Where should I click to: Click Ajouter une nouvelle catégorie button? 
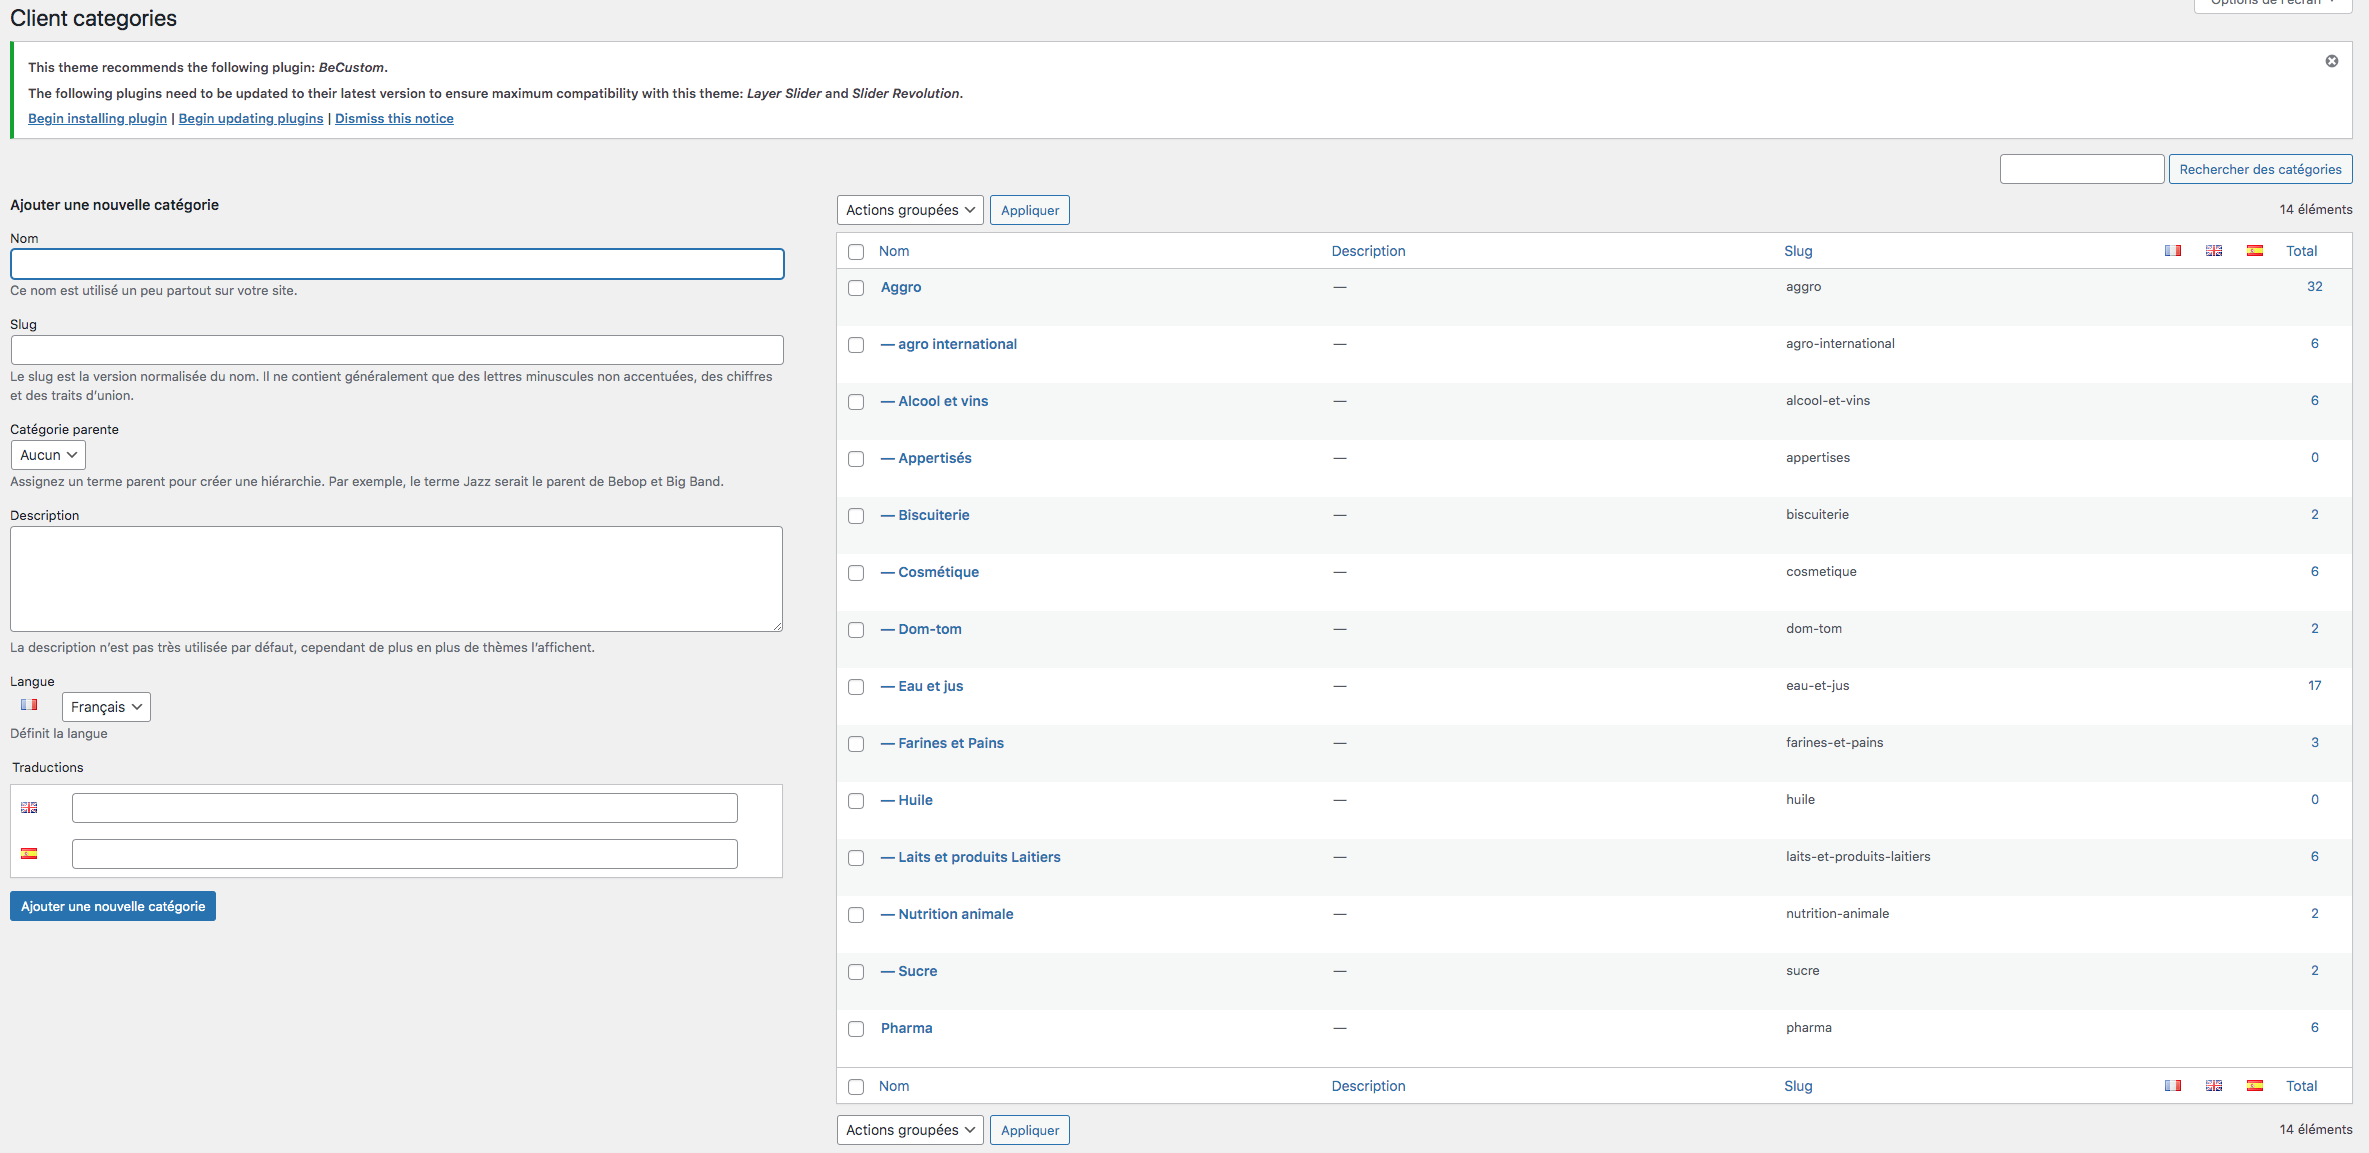tap(113, 906)
